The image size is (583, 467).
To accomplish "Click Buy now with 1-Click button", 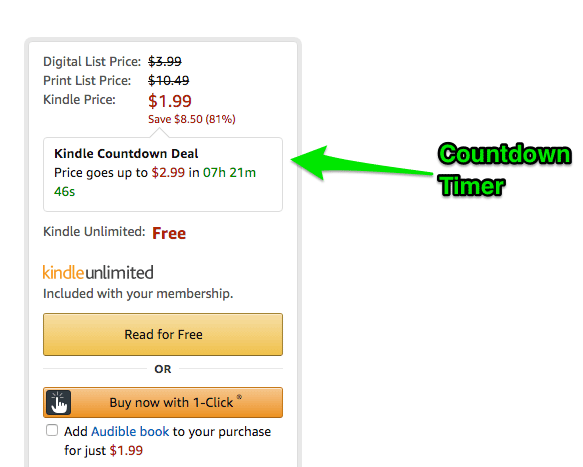I will point(163,402).
